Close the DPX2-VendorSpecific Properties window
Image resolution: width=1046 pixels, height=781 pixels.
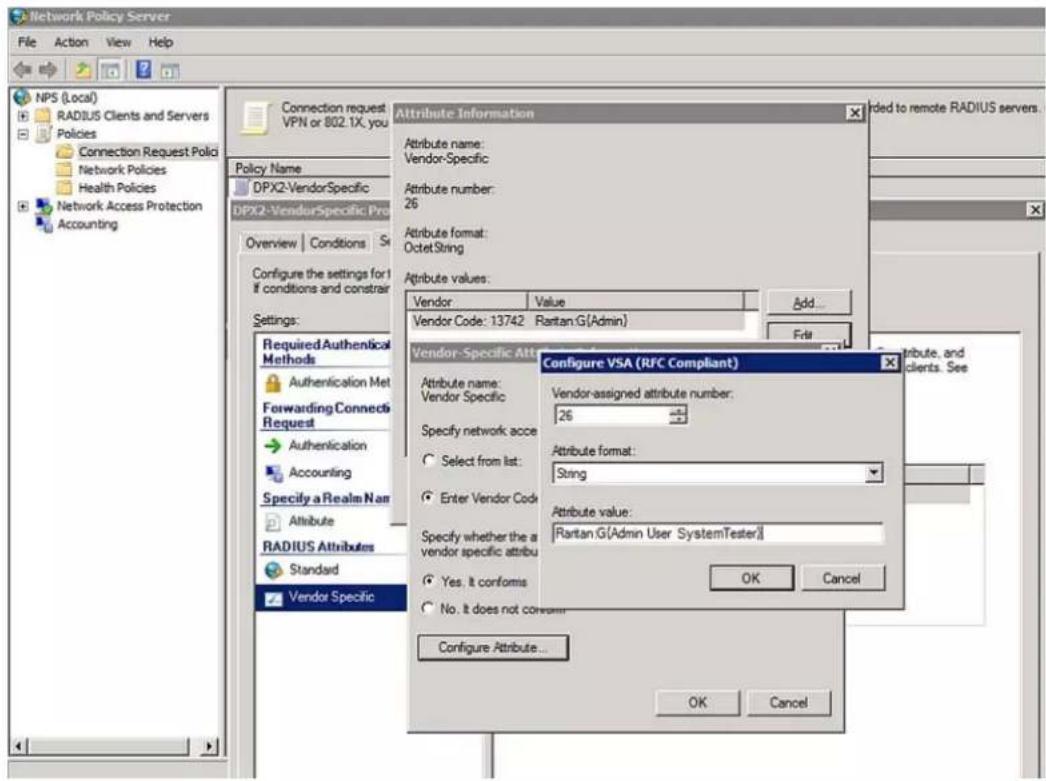(1035, 210)
